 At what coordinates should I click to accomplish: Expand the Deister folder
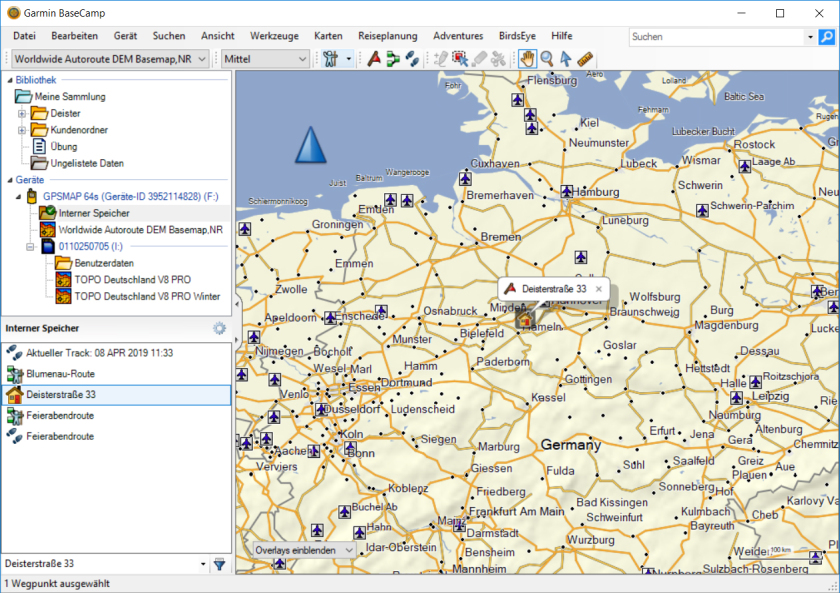[22, 114]
